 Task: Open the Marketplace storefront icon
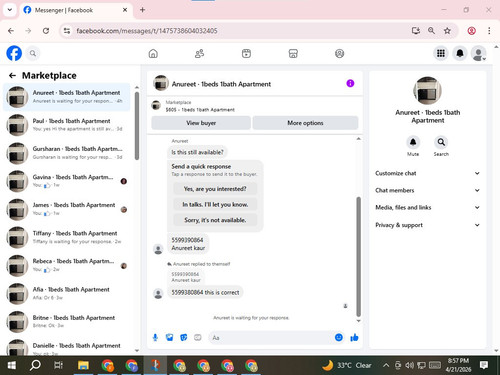pyautogui.click(x=293, y=53)
